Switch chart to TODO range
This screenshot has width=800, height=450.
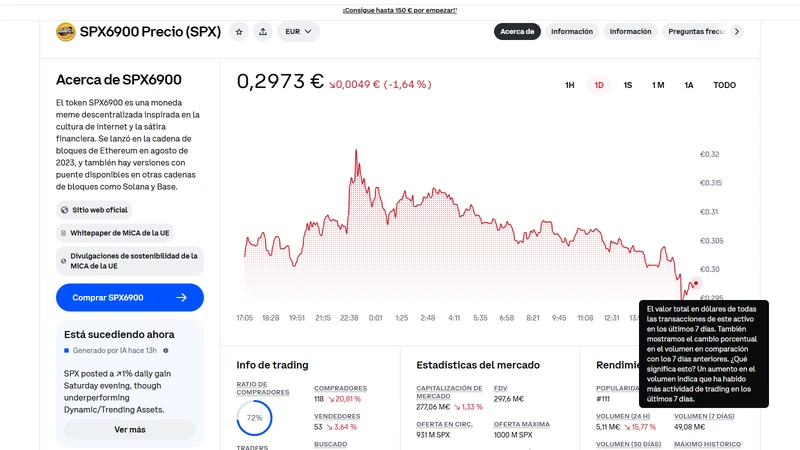tap(724, 85)
